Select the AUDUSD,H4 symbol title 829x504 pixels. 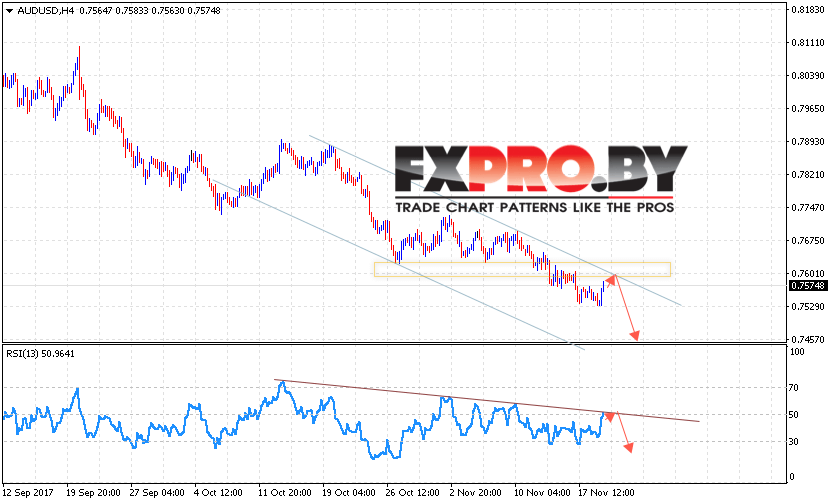tap(45, 11)
